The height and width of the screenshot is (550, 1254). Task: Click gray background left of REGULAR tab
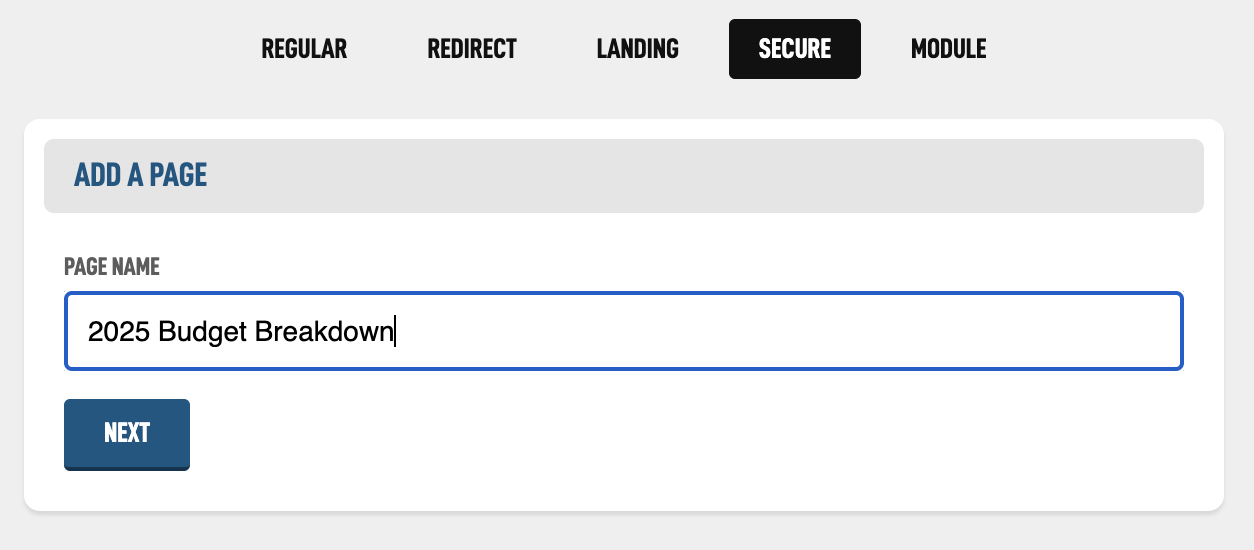click(x=120, y=48)
